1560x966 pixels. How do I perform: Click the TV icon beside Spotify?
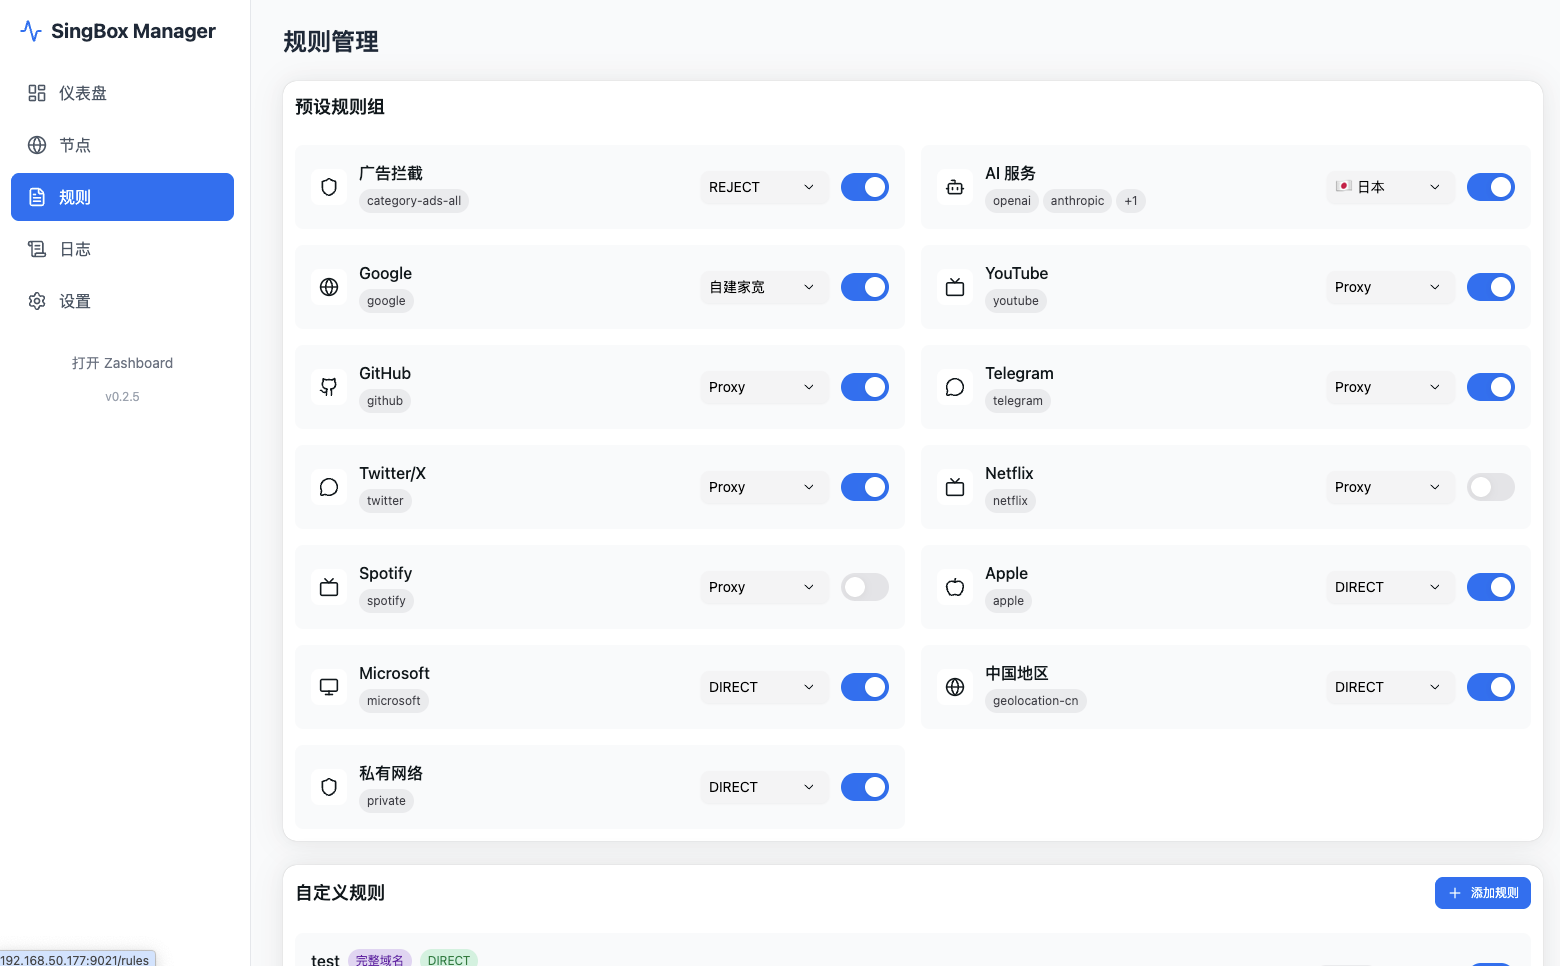(329, 587)
